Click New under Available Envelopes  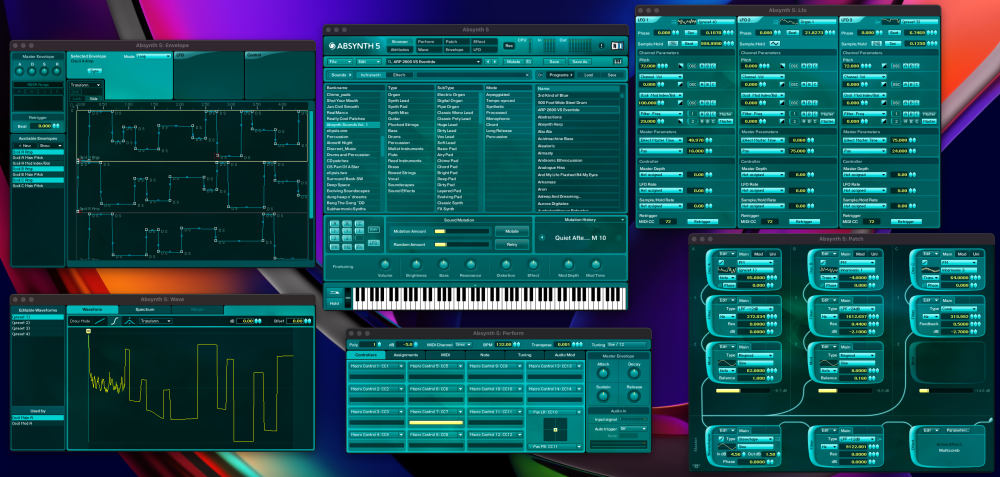[x=25, y=145]
